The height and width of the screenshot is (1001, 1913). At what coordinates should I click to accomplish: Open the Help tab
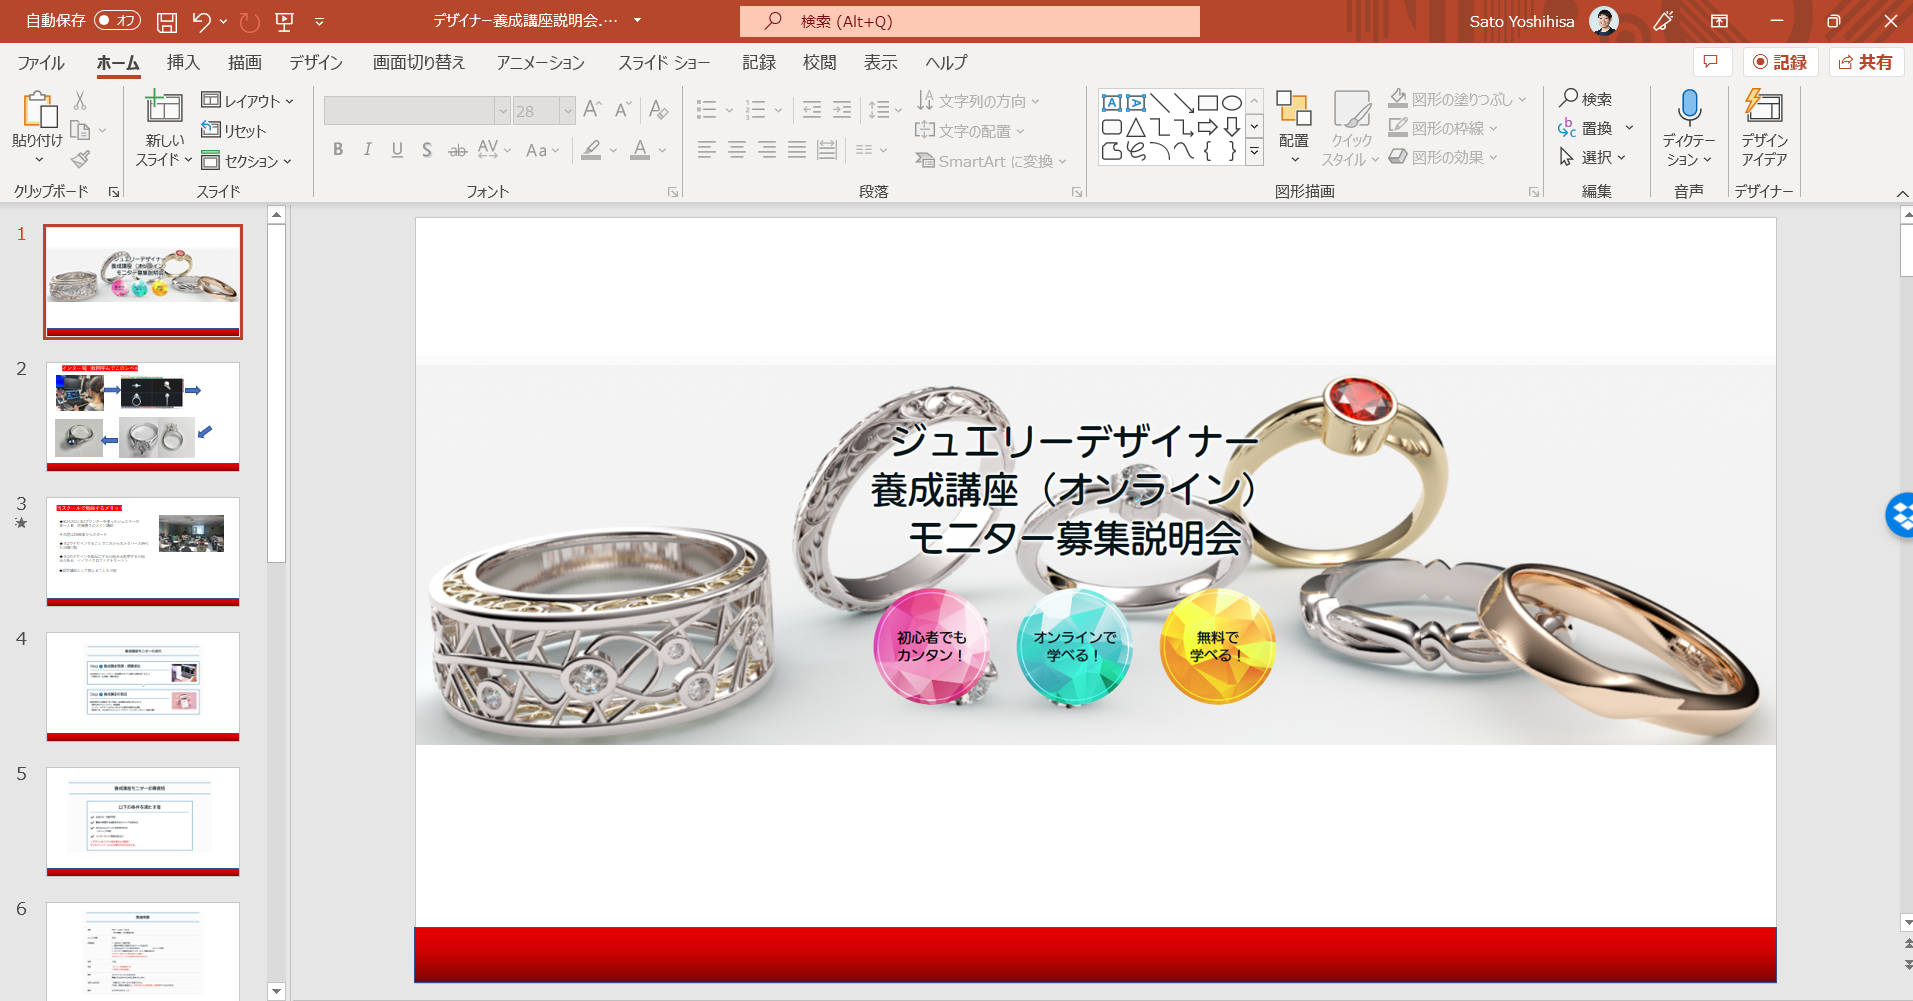946,63
